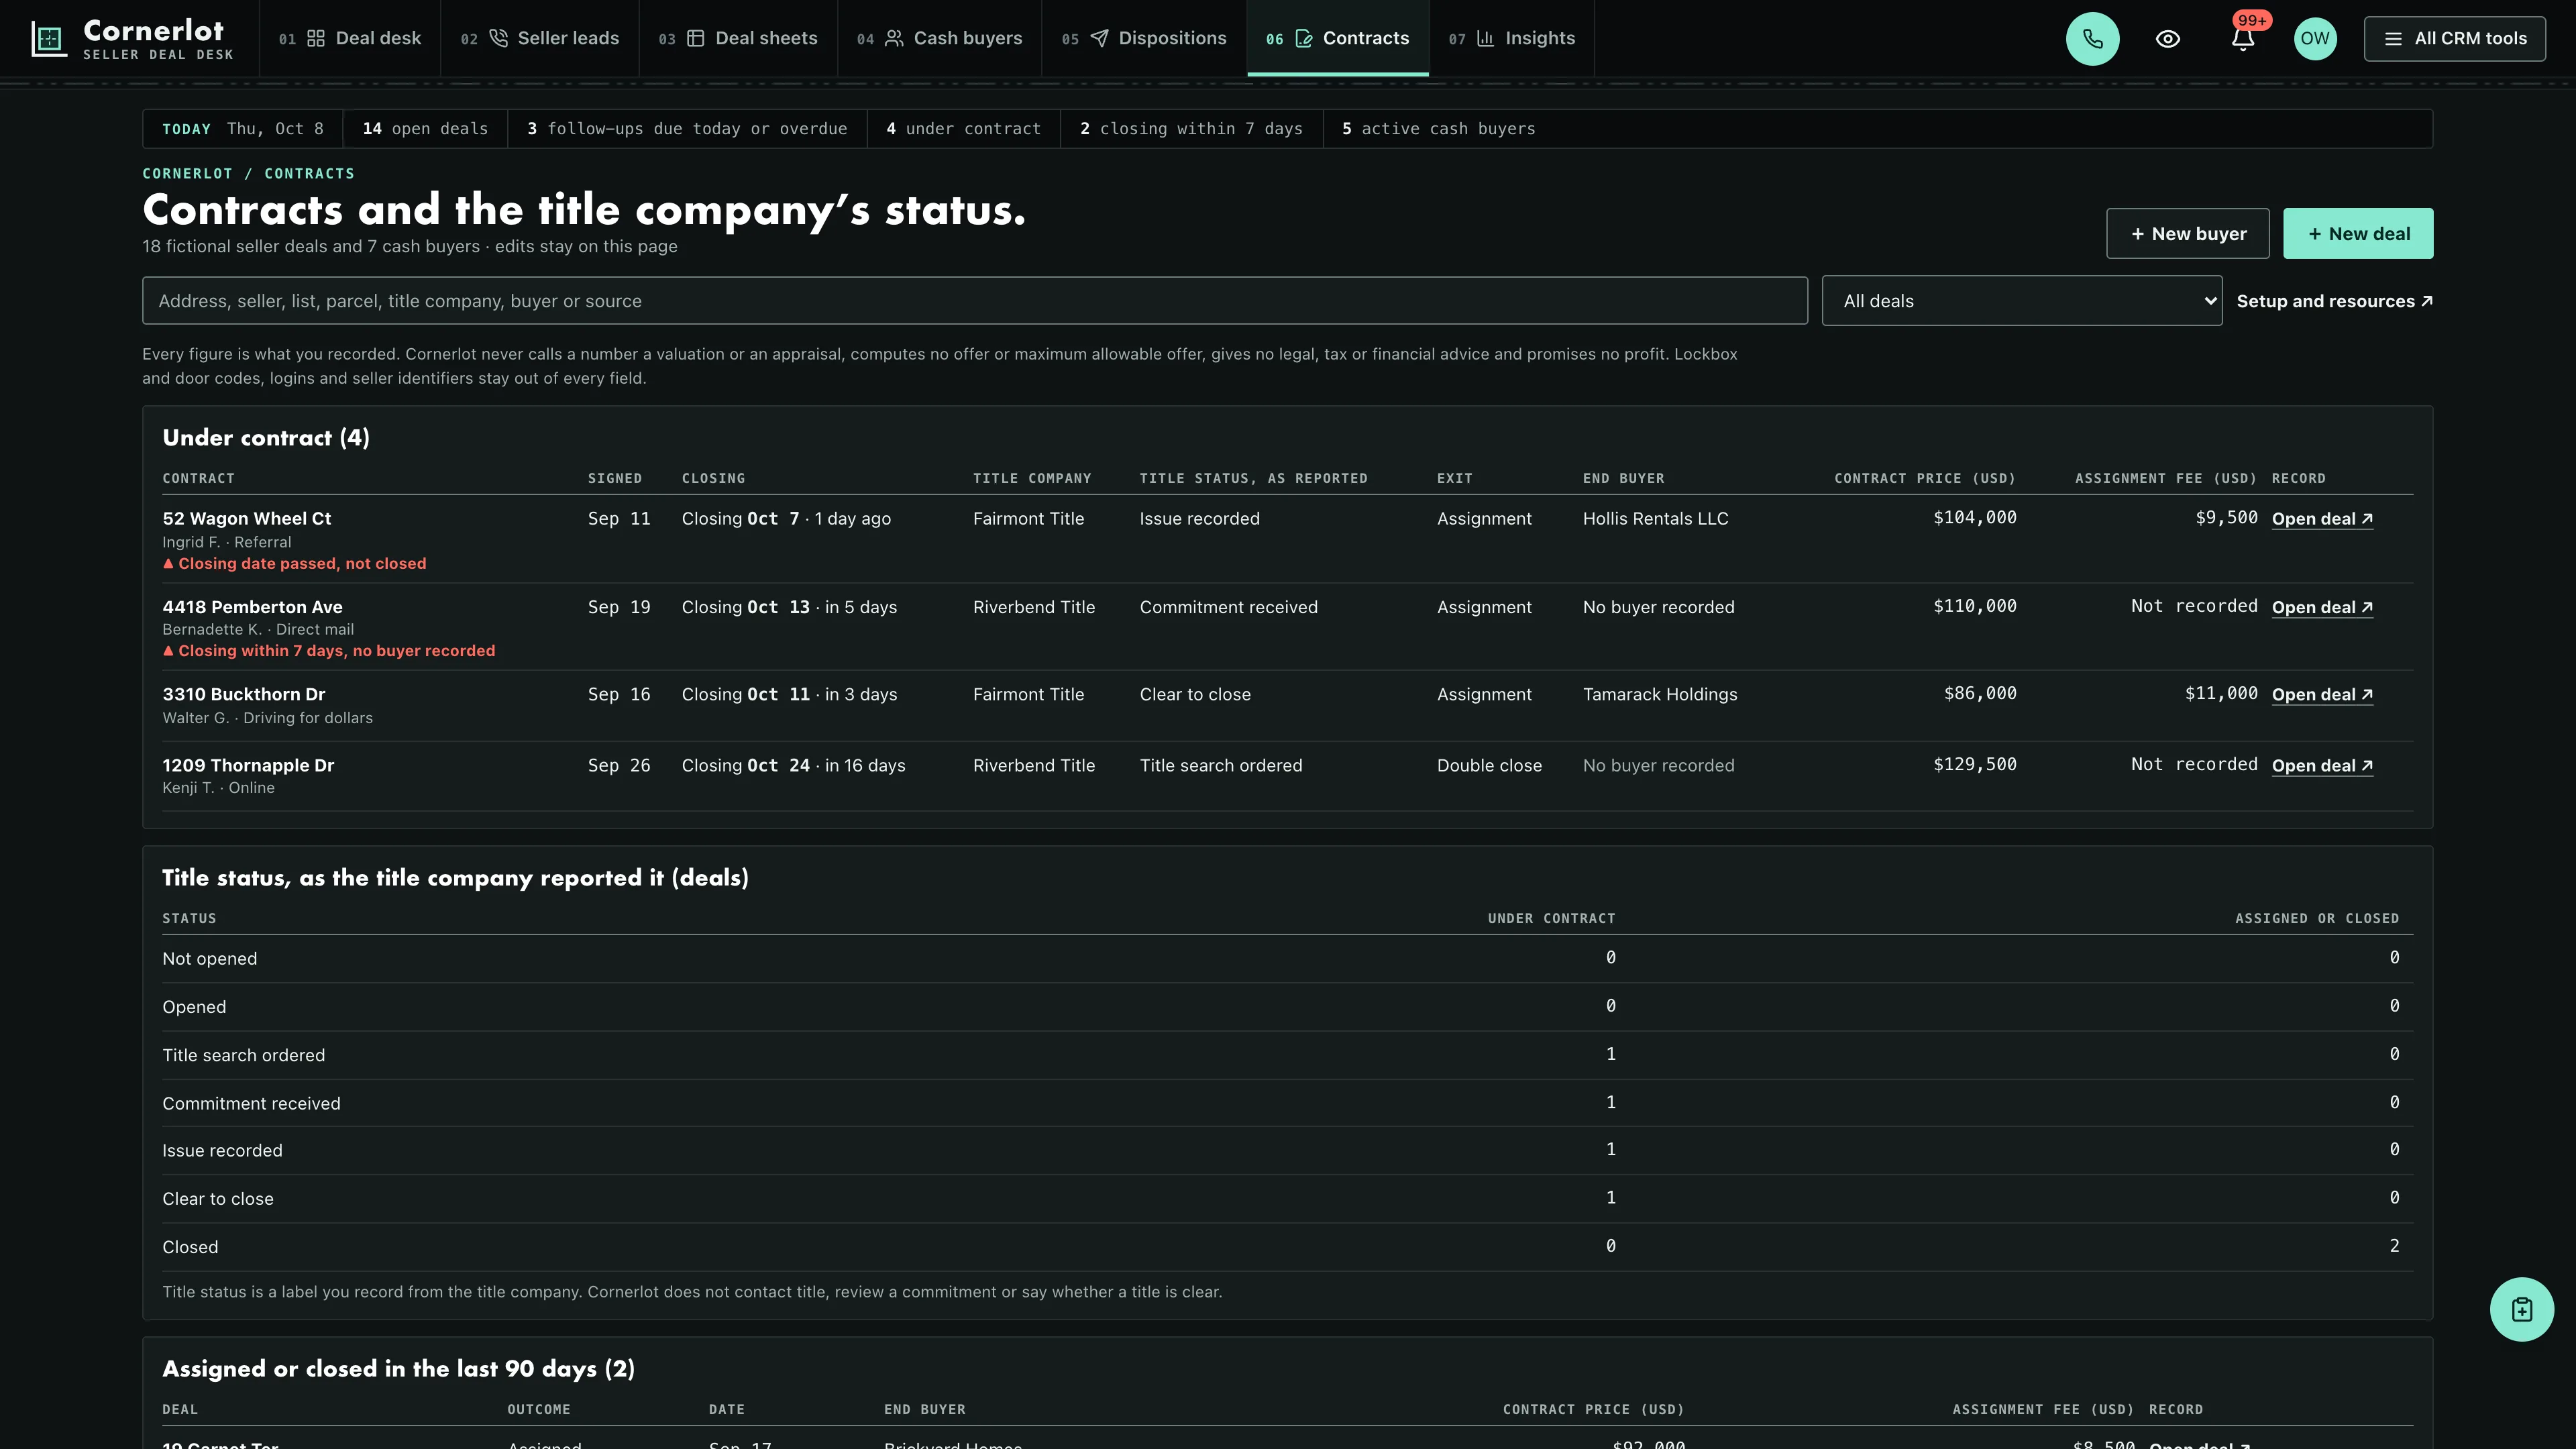Click the floating clipboard add button
The height and width of the screenshot is (1449, 2576).
2521,1309
